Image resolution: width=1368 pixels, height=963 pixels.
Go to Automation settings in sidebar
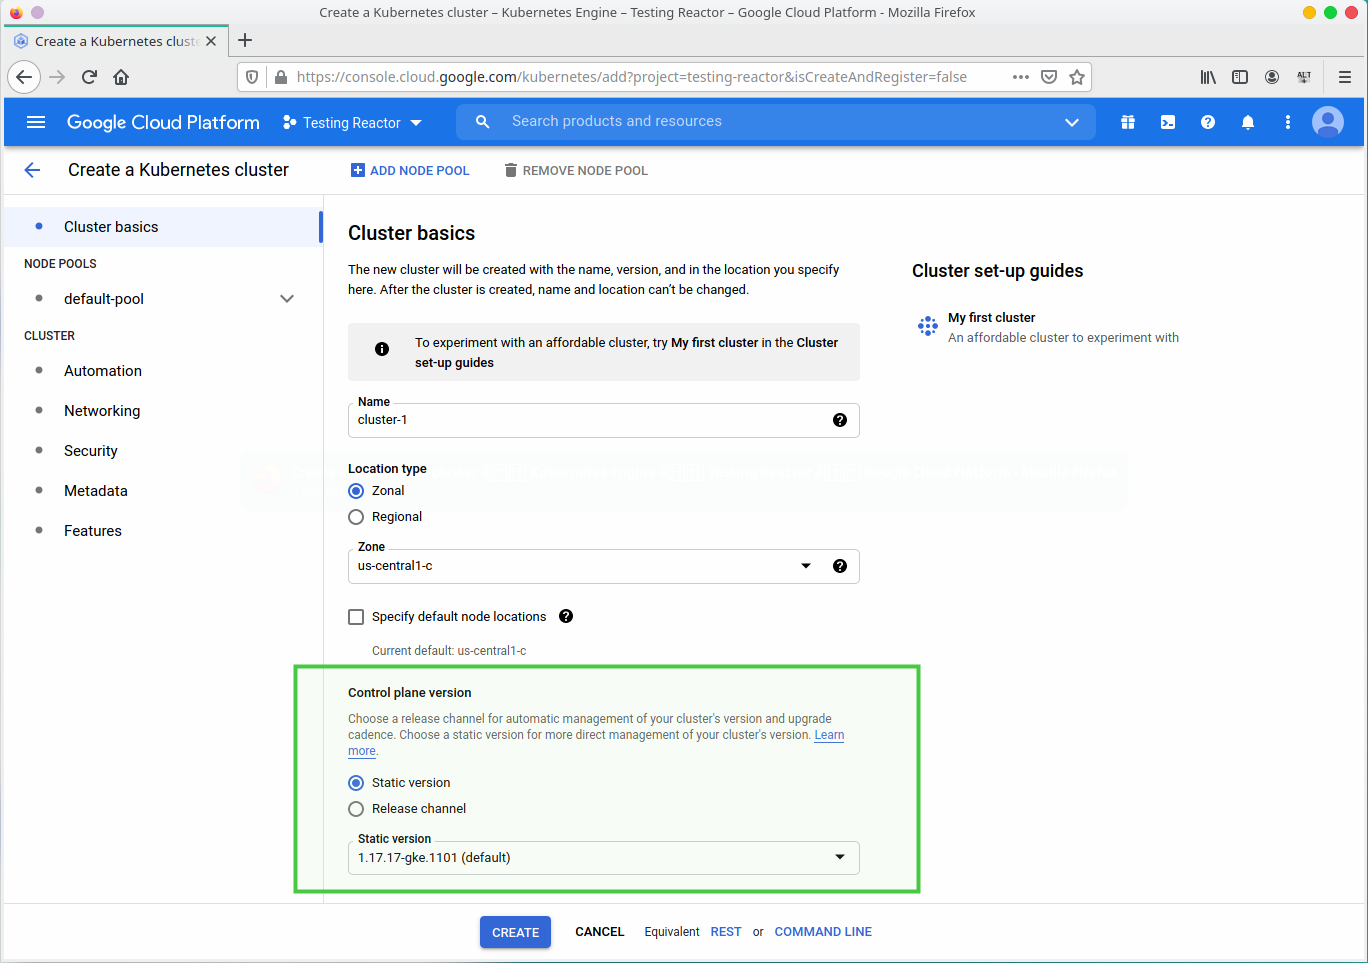pos(103,371)
